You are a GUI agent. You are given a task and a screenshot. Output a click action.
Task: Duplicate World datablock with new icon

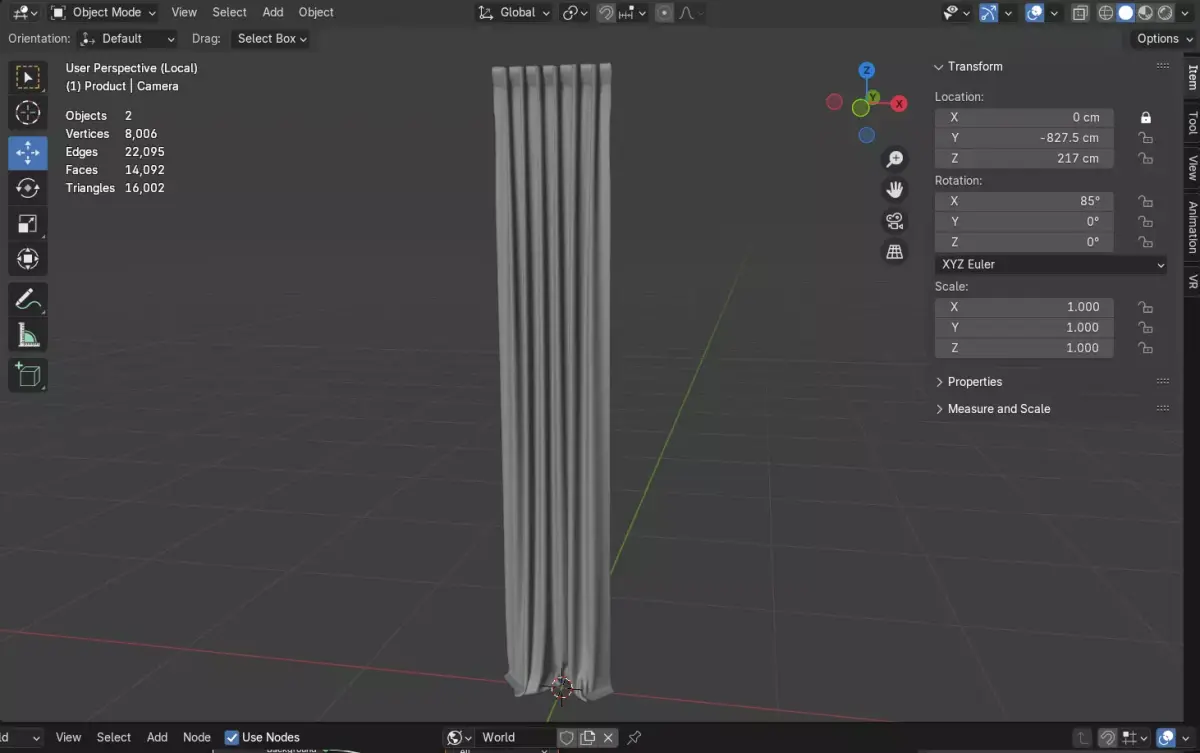(x=588, y=738)
